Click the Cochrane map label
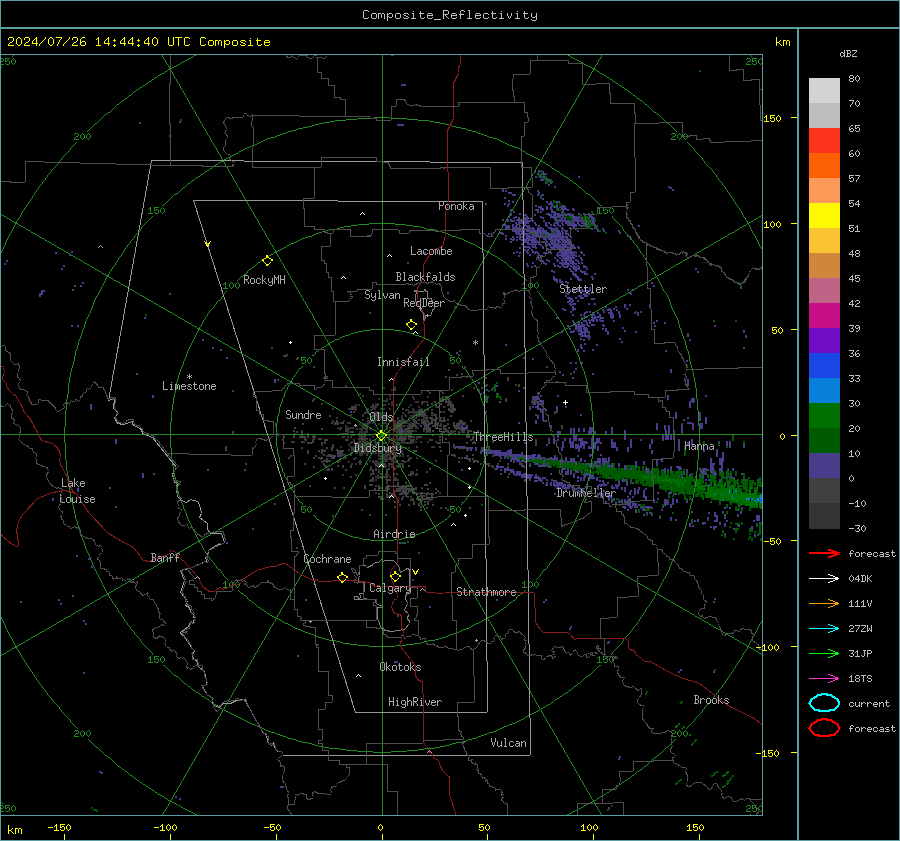Screen dimensions: 900x841 click(x=327, y=559)
